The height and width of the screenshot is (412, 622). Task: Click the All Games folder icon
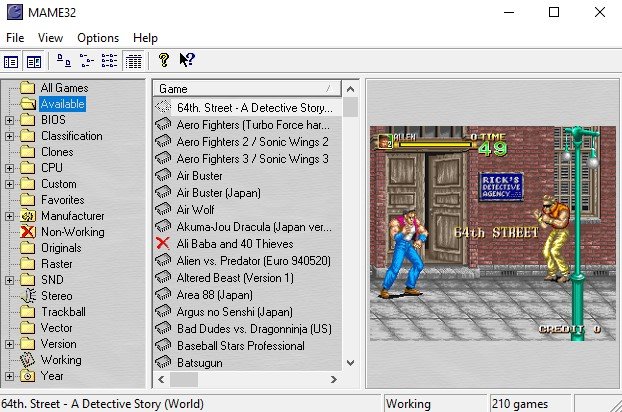pyautogui.click(x=27, y=88)
